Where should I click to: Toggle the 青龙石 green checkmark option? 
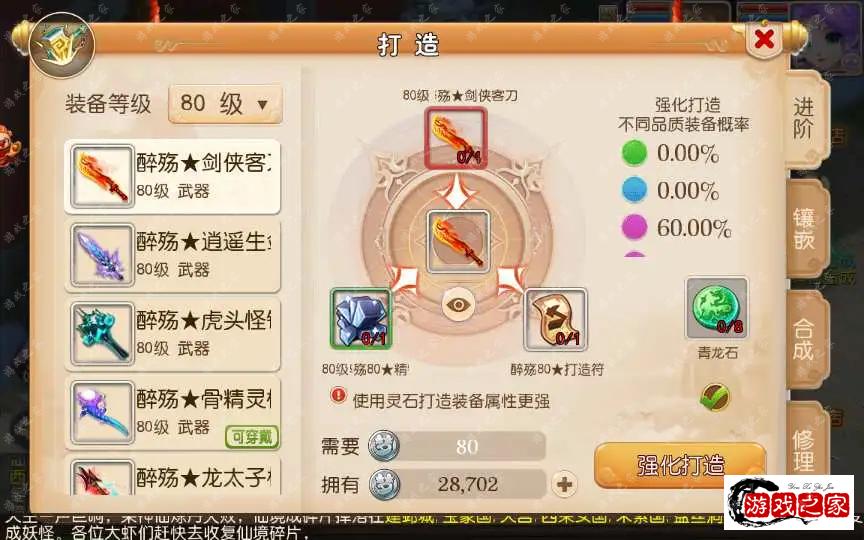(x=715, y=397)
